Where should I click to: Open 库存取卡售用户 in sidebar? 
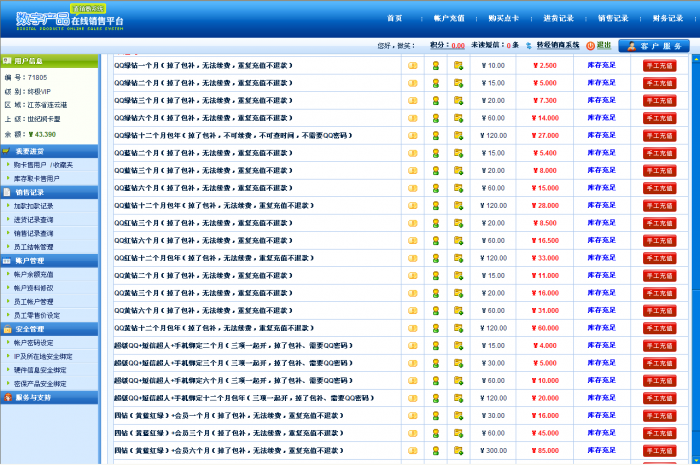(x=36, y=179)
